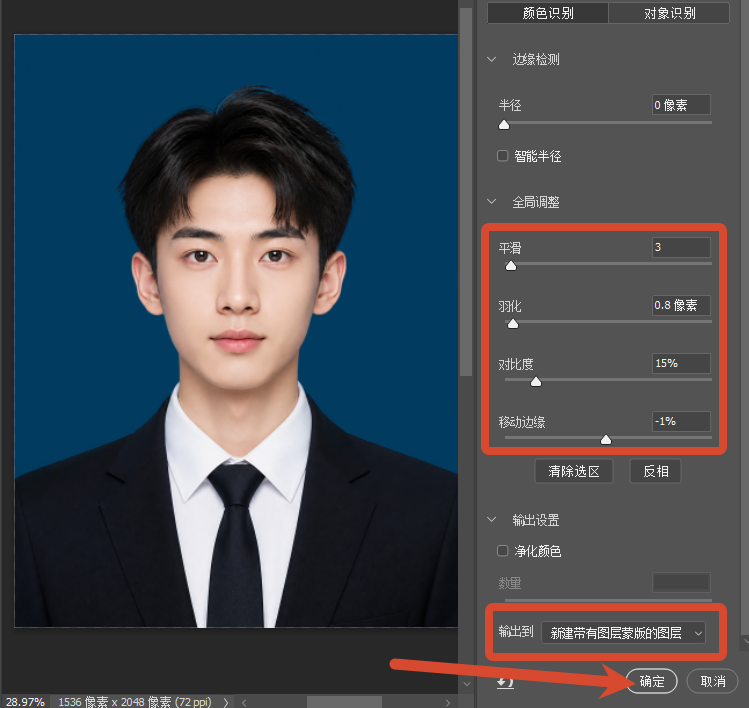Image resolution: width=749 pixels, height=708 pixels.
Task: Switch to 颜色识别 mode
Action: pyautogui.click(x=548, y=13)
